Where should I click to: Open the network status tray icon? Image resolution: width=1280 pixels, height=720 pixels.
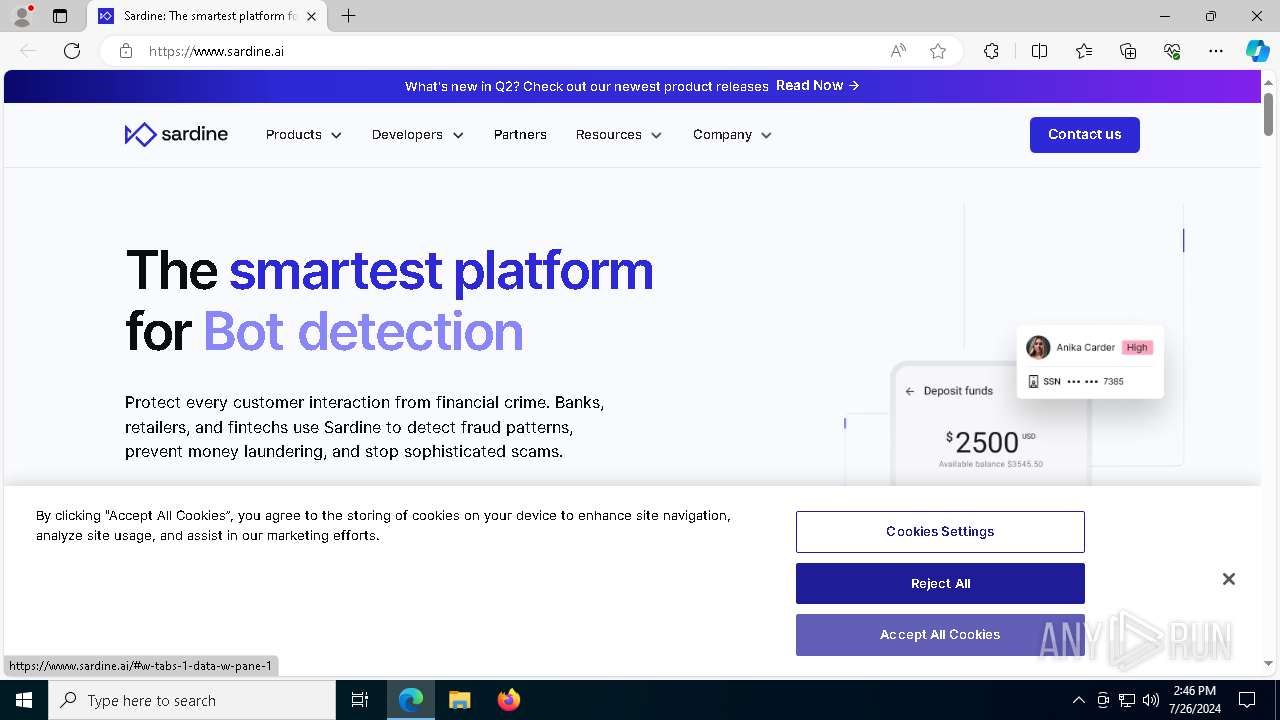1127,700
